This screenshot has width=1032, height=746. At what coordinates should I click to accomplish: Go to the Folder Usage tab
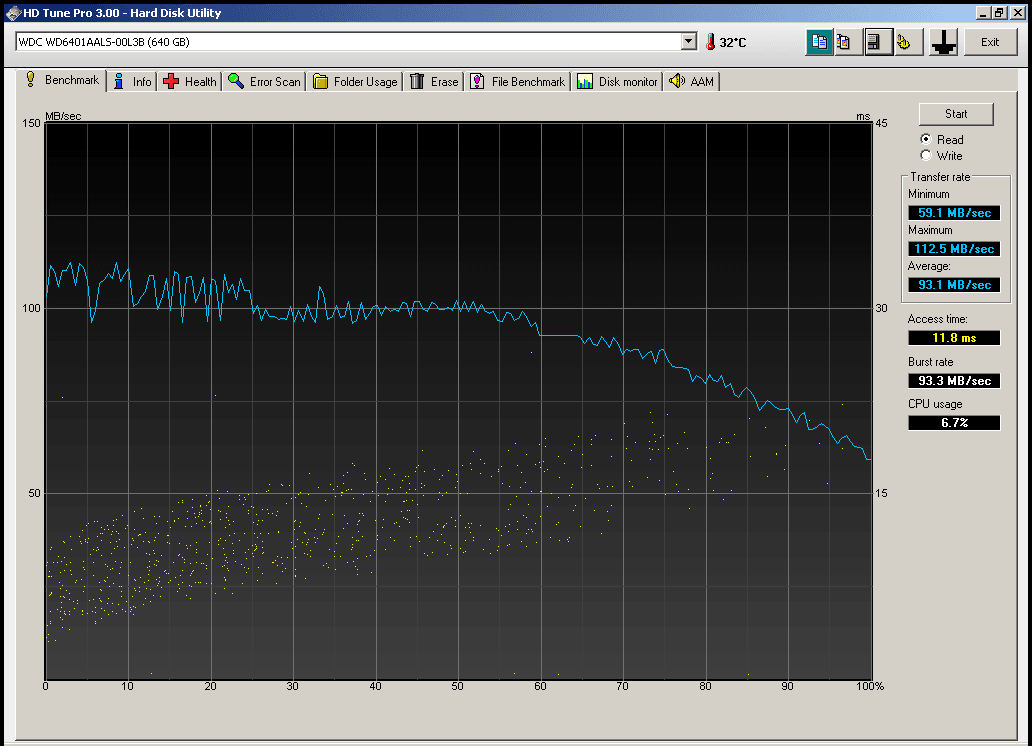pos(355,82)
